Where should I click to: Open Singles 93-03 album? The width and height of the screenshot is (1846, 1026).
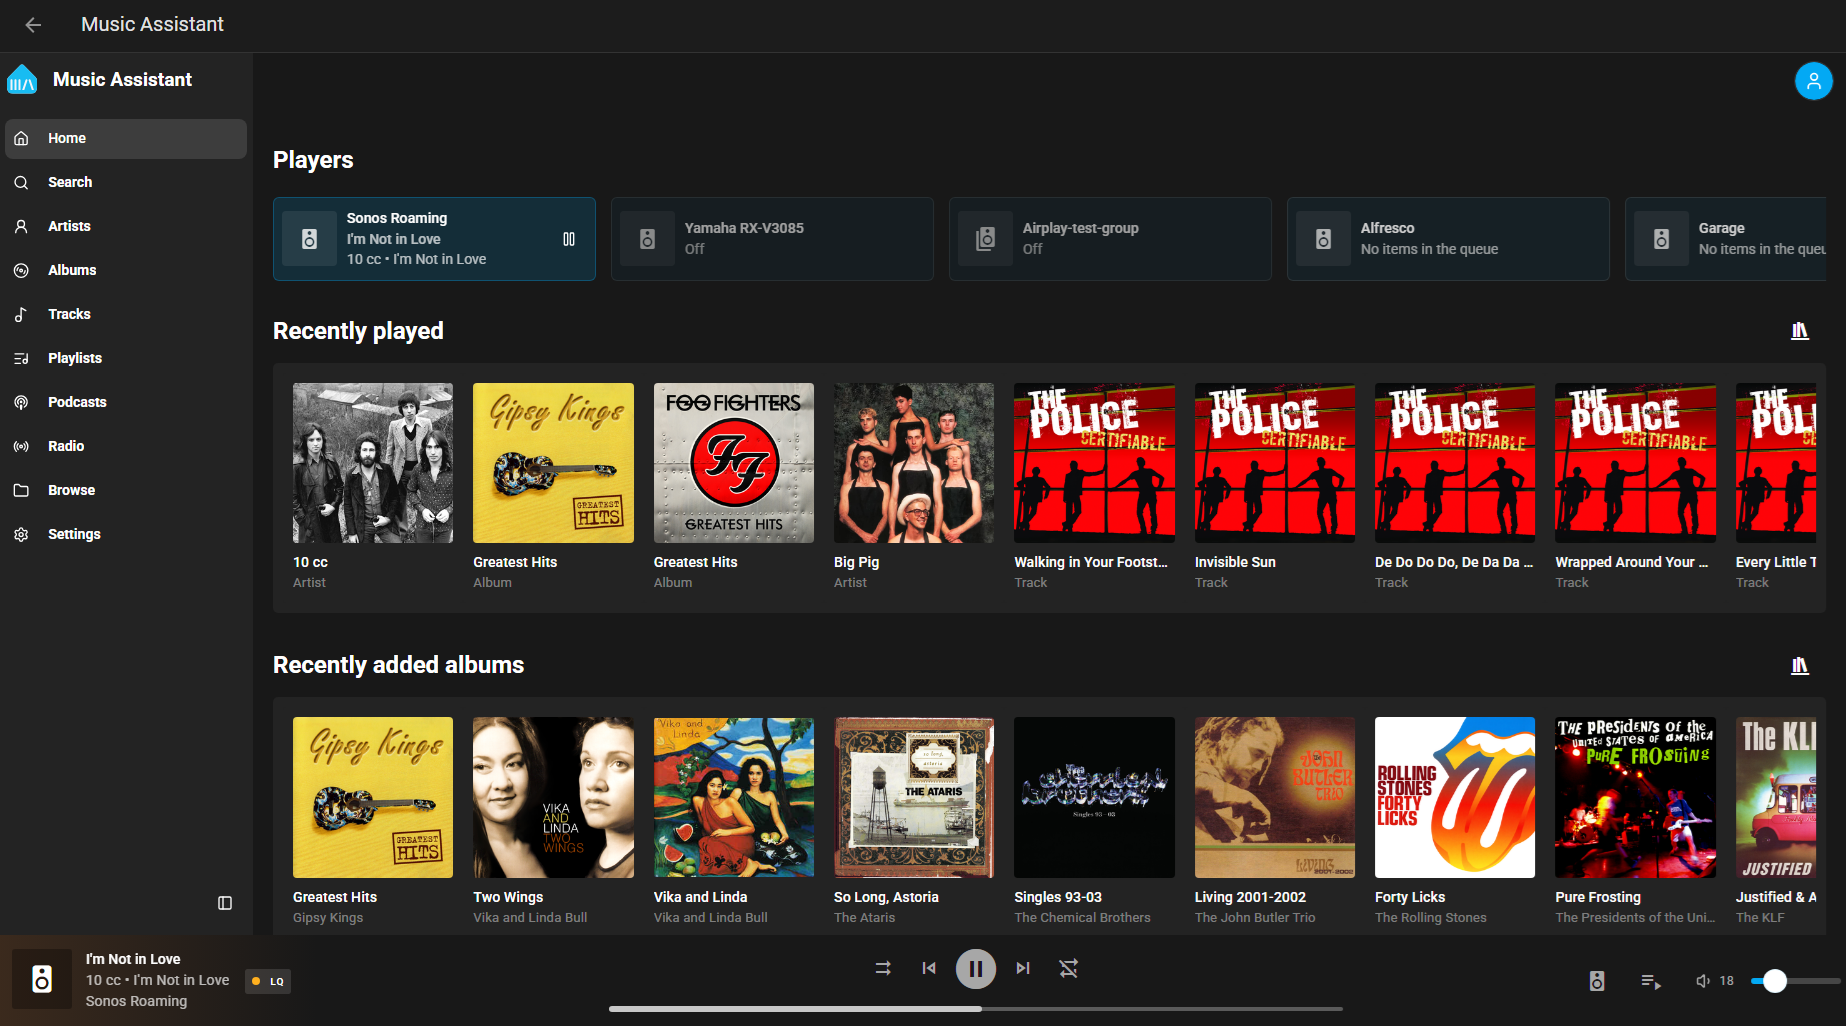coord(1094,797)
